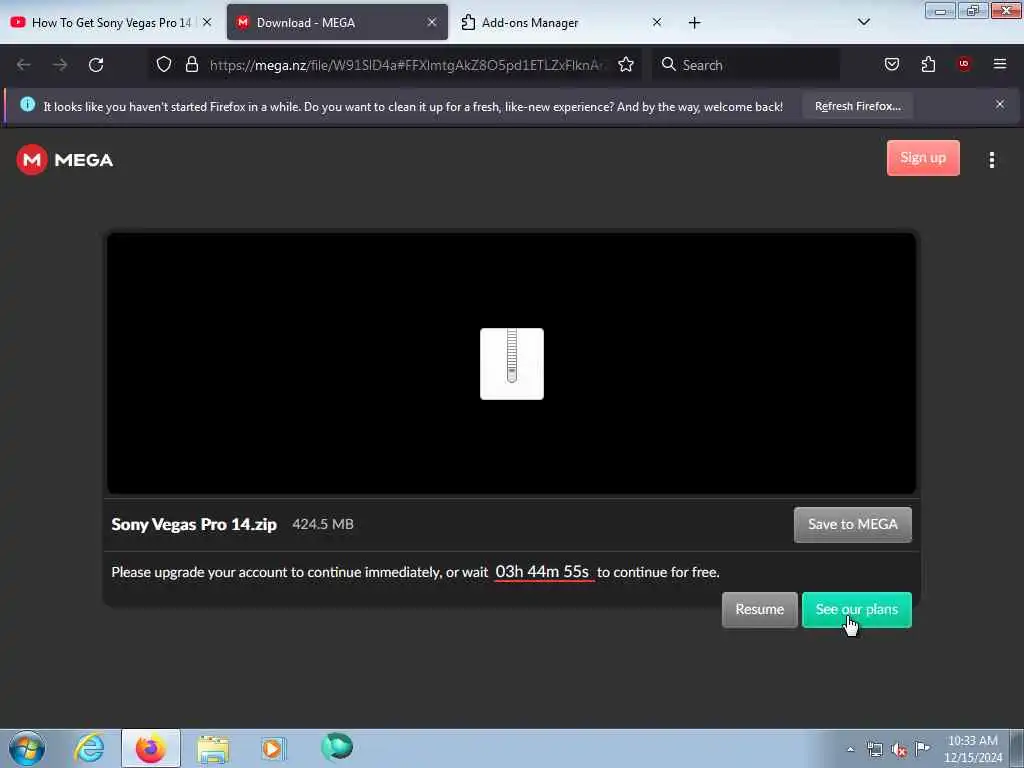Click the info icon in notification bar
This screenshot has width=1024, height=768.
click(27, 104)
